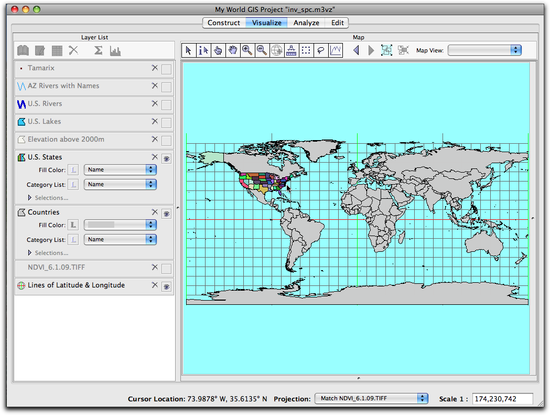550x415 pixels.
Task: Click the Sigma summary statistics icon
Action: 98,51
